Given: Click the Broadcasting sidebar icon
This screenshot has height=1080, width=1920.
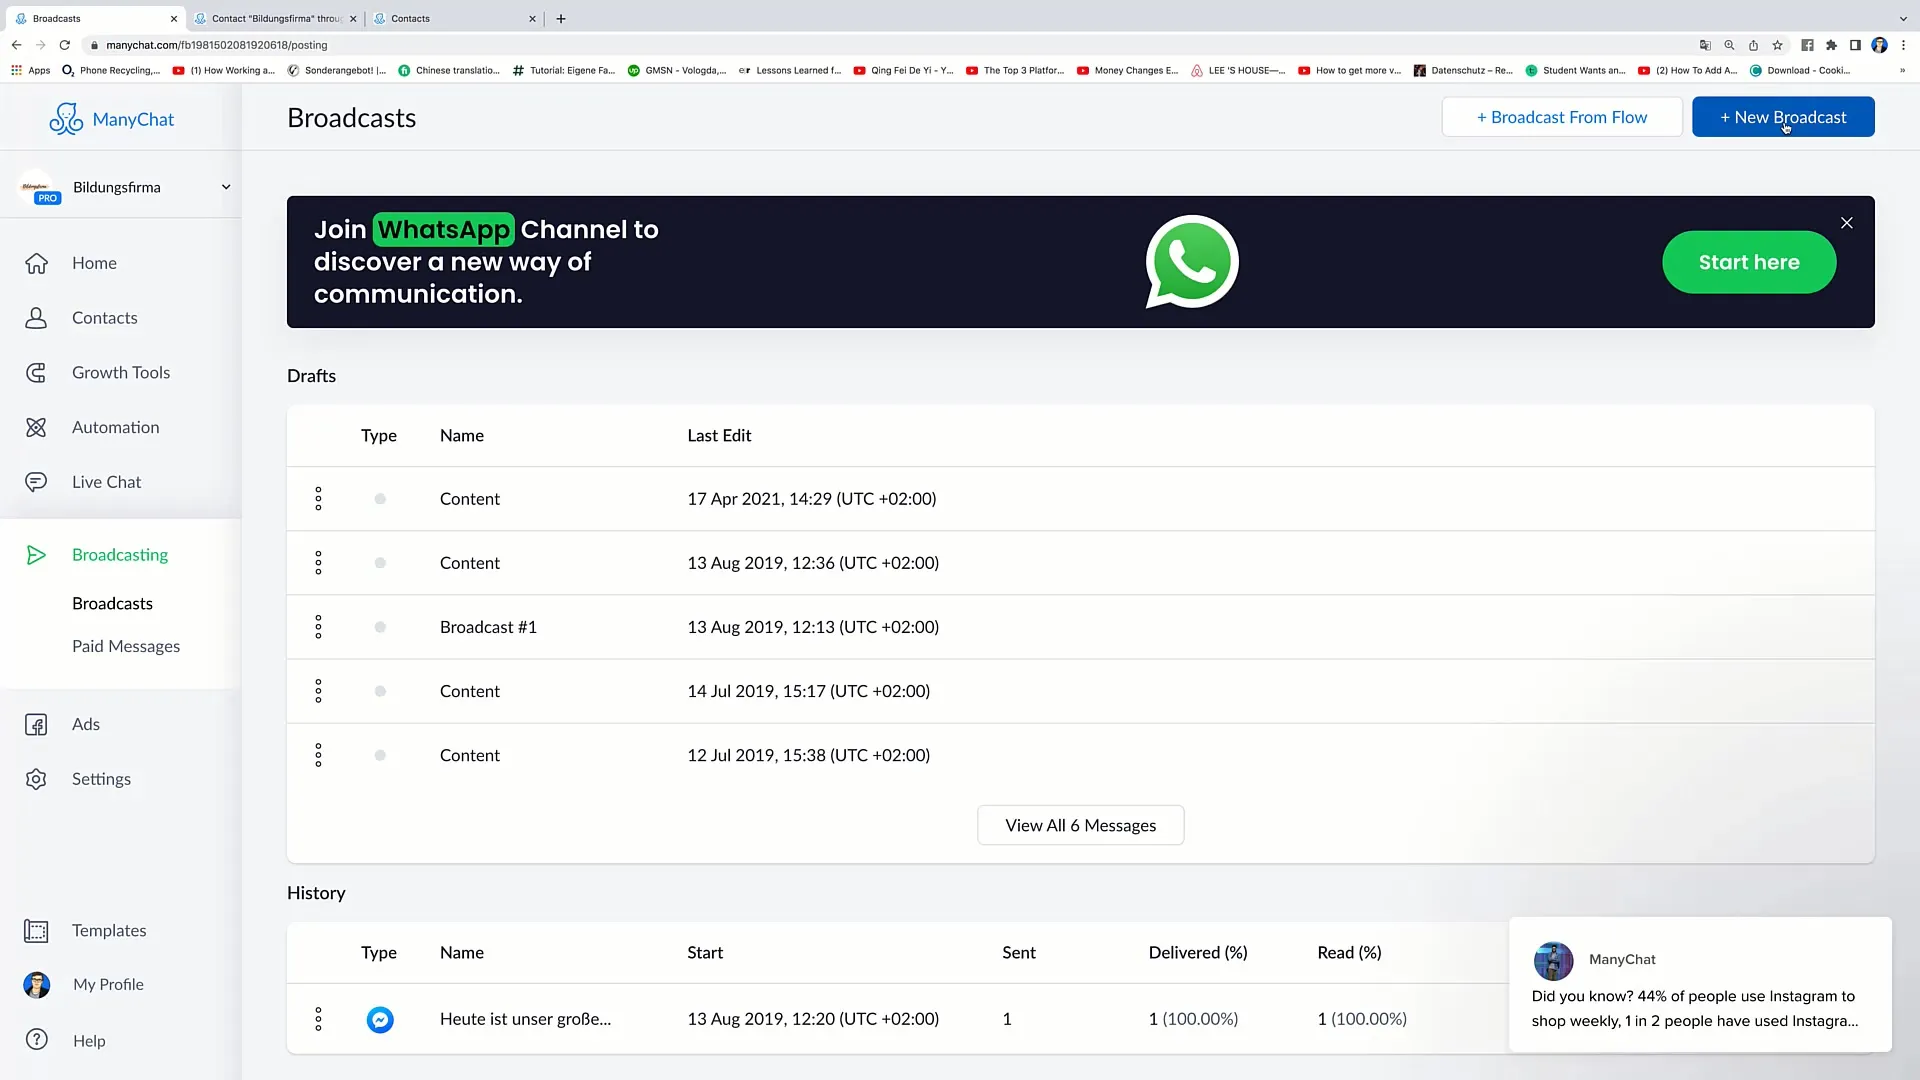Looking at the screenshot, I should (36, 554).
